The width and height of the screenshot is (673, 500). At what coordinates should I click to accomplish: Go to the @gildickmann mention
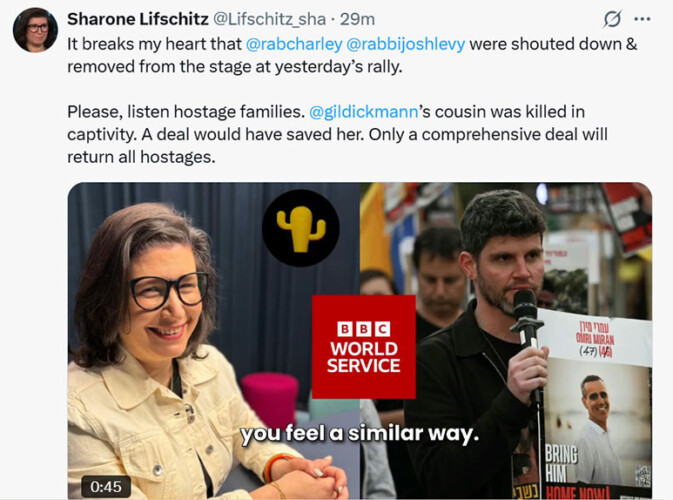363,112
